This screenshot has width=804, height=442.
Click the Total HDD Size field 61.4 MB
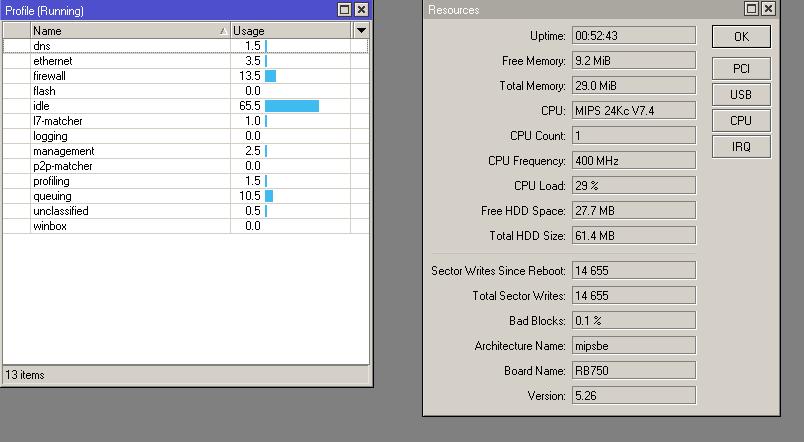pos(634,235)
